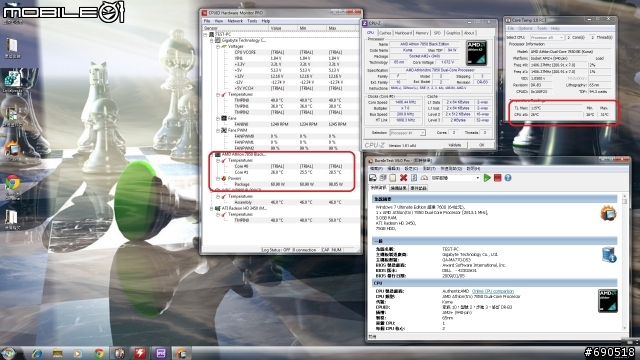Click the Windows Start button
Image resolution: width=640 pixels, height=360 pixels.
[9, 353]
